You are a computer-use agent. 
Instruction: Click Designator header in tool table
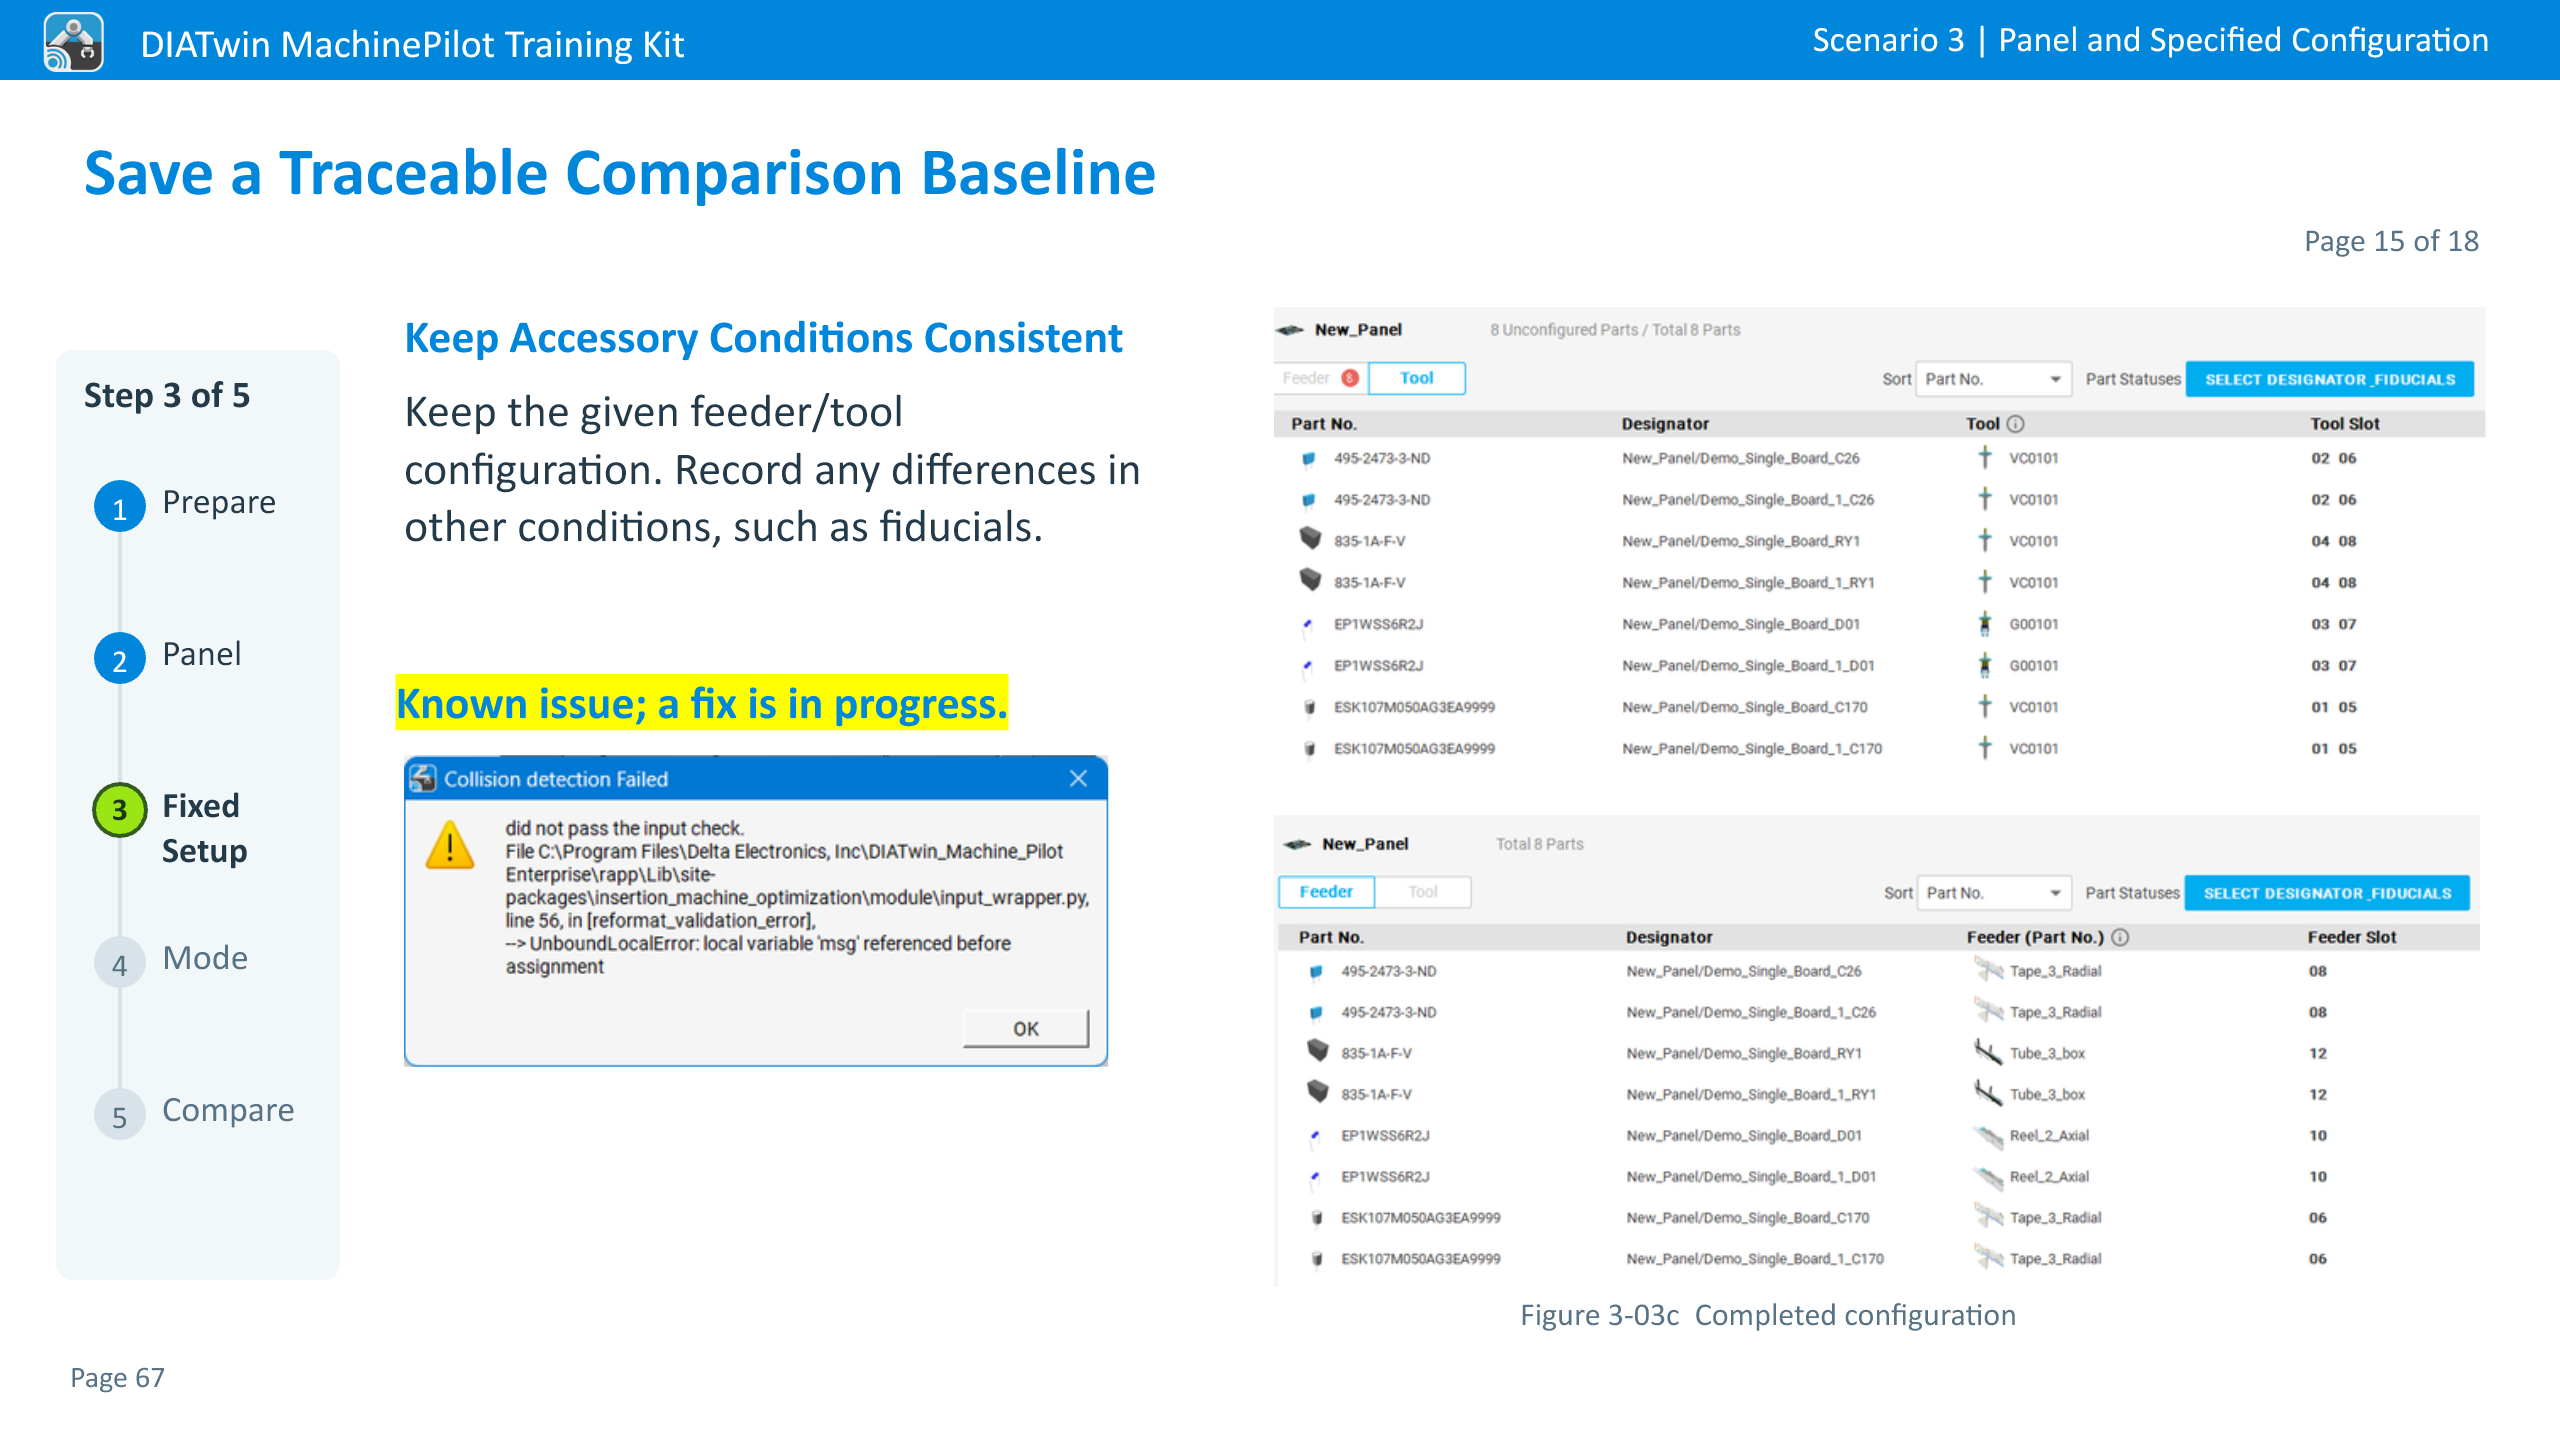[1664, 424]
